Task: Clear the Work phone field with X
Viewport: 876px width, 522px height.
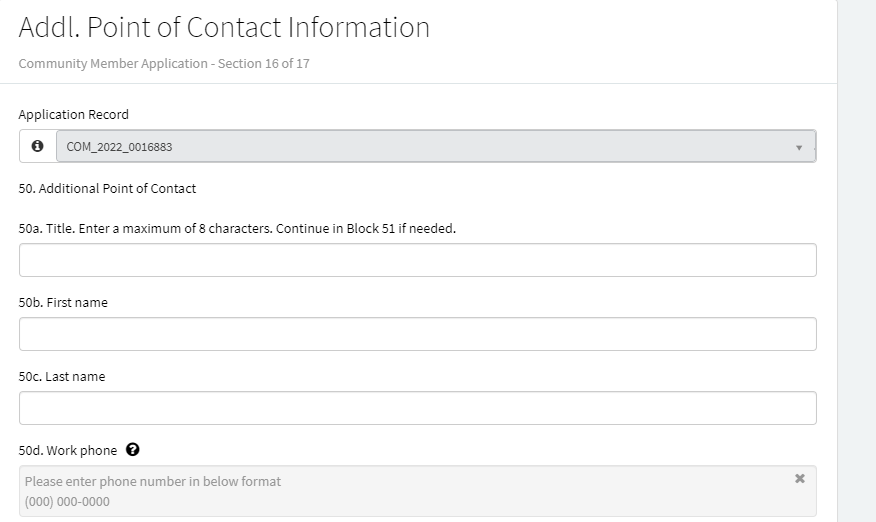Action: (x=799, y=479)
